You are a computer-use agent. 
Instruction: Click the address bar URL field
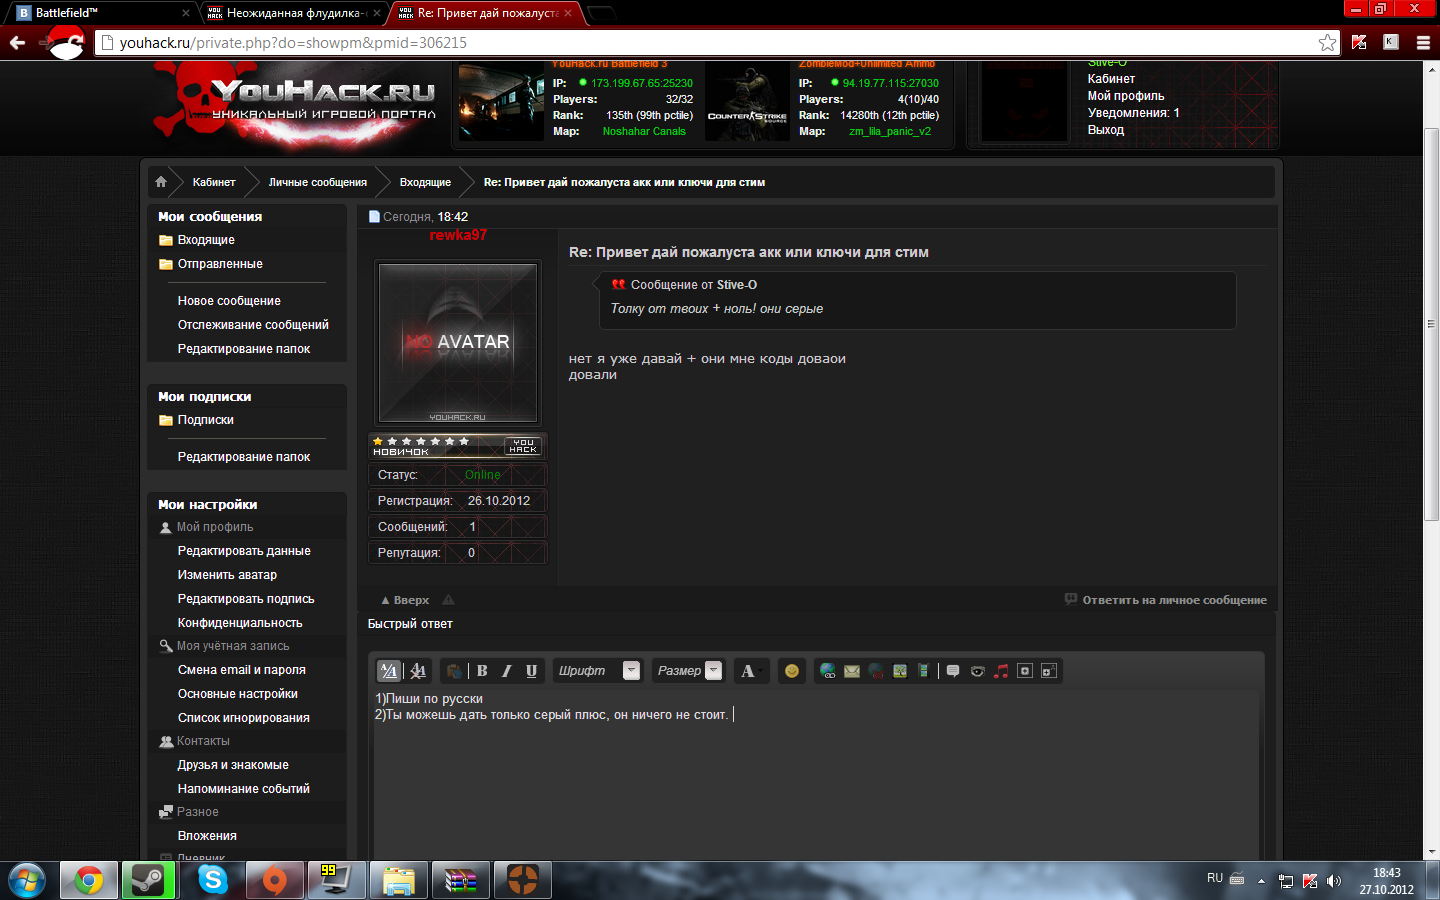point(716,43)
